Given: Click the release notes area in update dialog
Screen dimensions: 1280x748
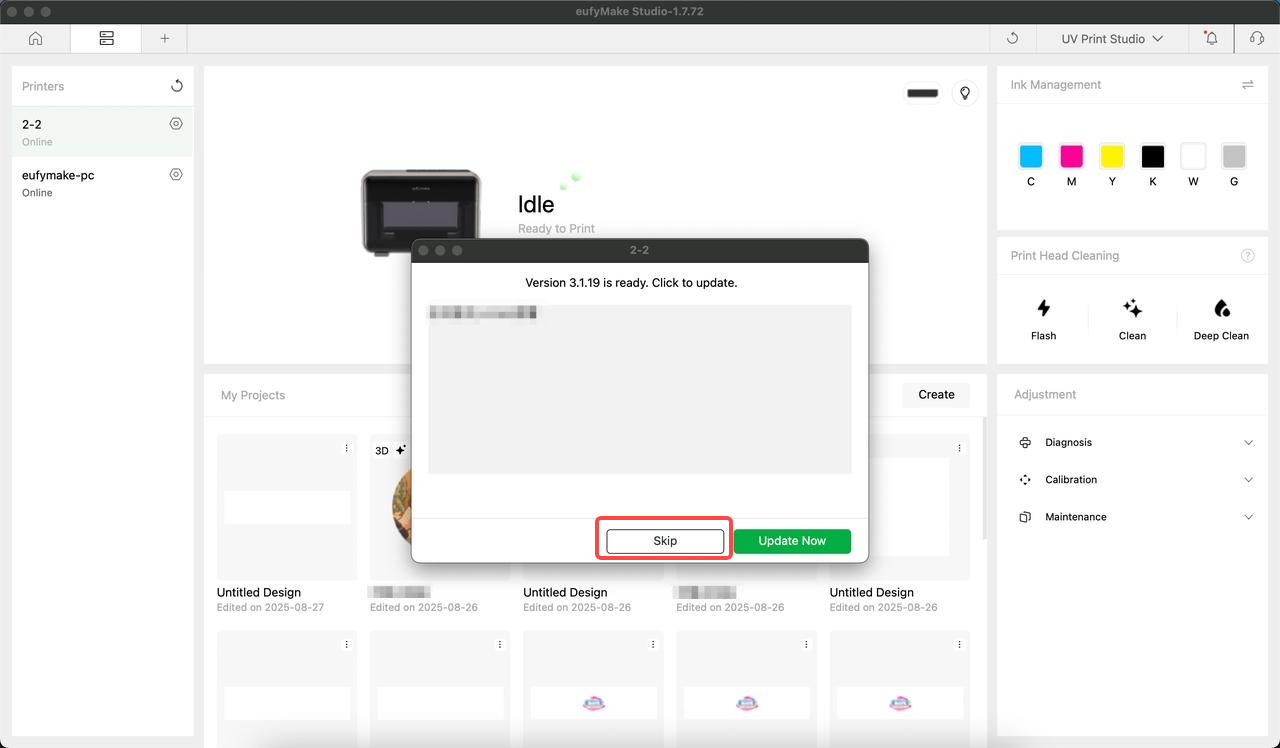Looking at the screenshot, I should click(640, 389).
